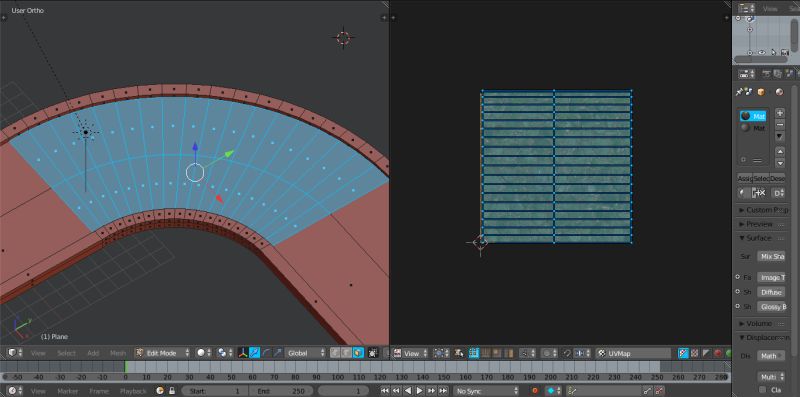Remove material slot with minus button
This screenshot has width=800, height=397.
pyautogui.click(x=780, y=125)
